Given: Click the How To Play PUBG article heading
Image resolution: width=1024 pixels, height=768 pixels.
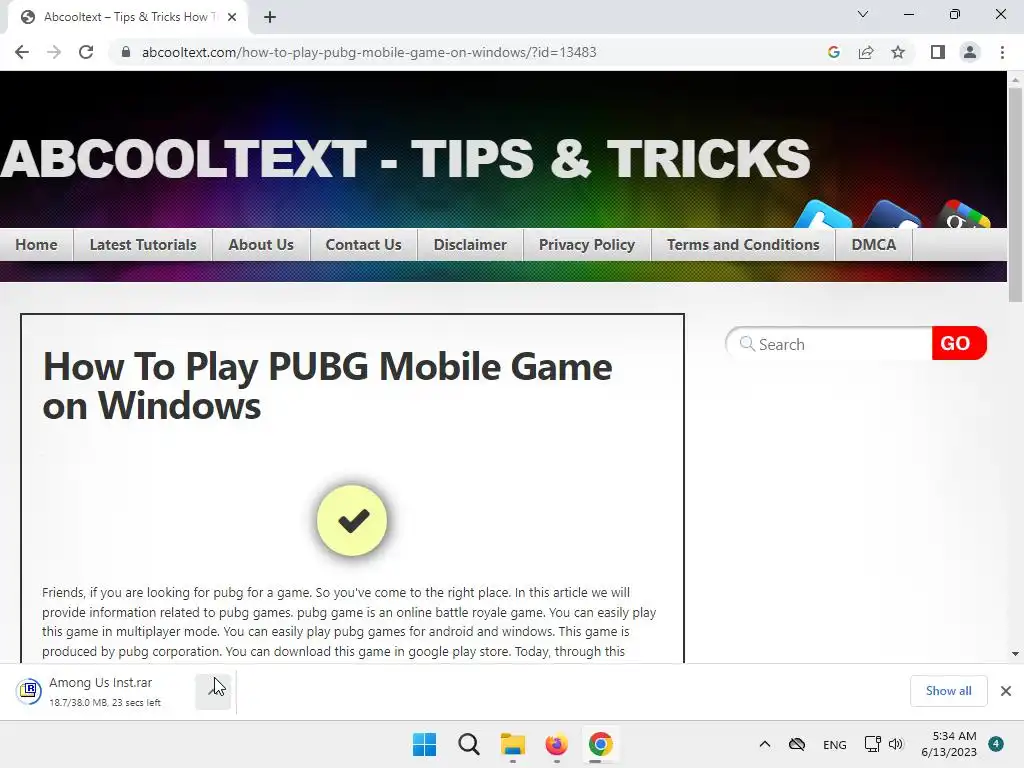Looking at the screenshot, I should [x=327, y=386].
